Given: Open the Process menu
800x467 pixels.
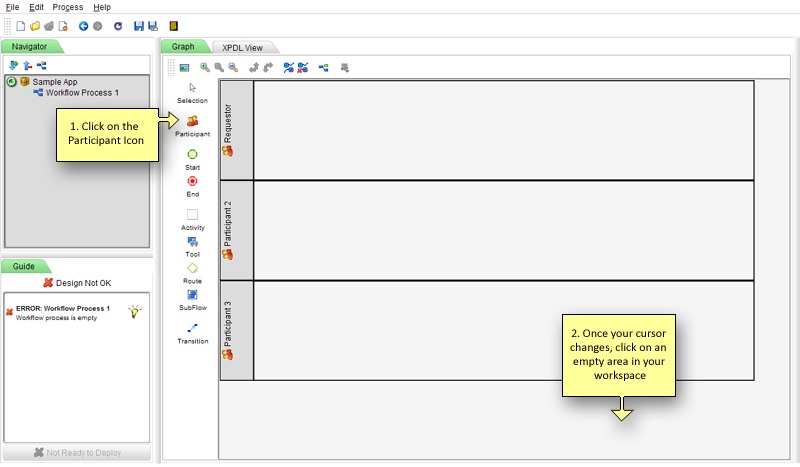Looking at the screenshot, I should coord(68,7).
